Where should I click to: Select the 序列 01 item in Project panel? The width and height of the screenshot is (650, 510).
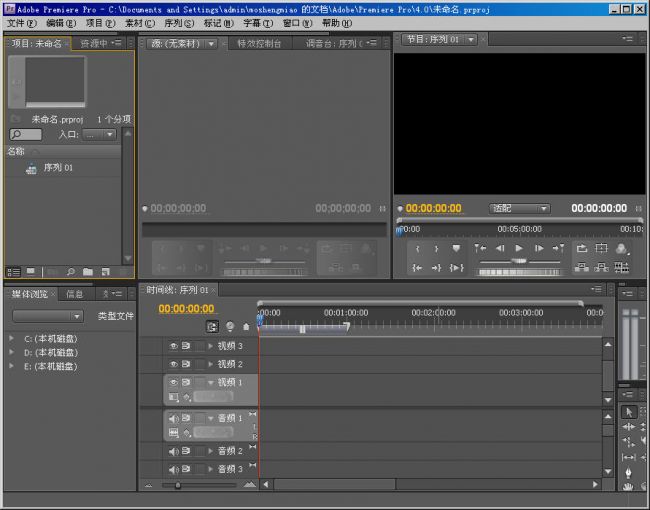[x=58, y=168]
